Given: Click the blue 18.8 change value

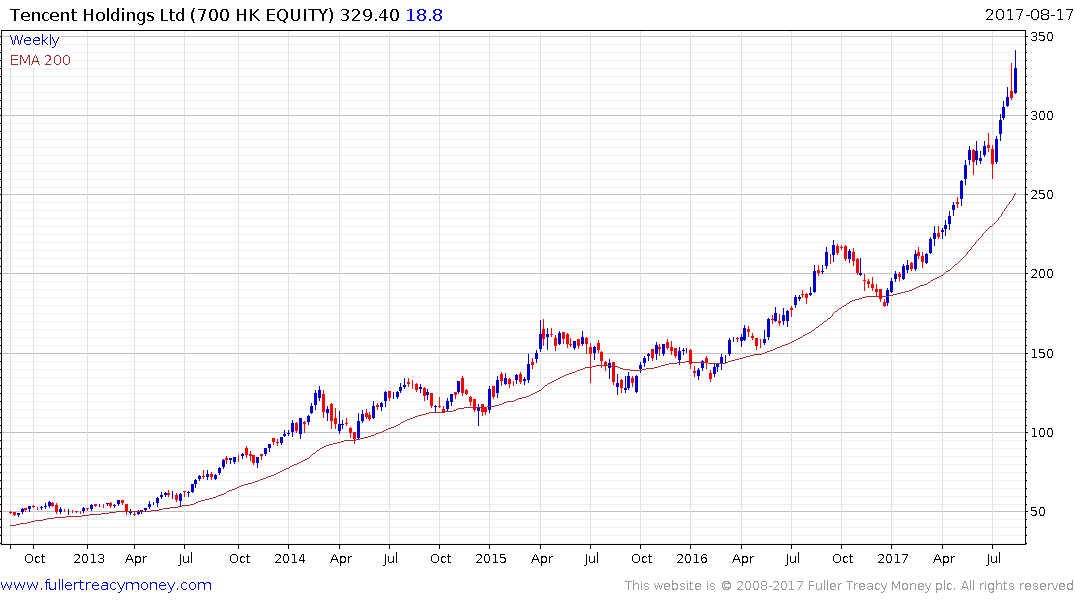Looking at the screenshot, I should pos(424,15).
